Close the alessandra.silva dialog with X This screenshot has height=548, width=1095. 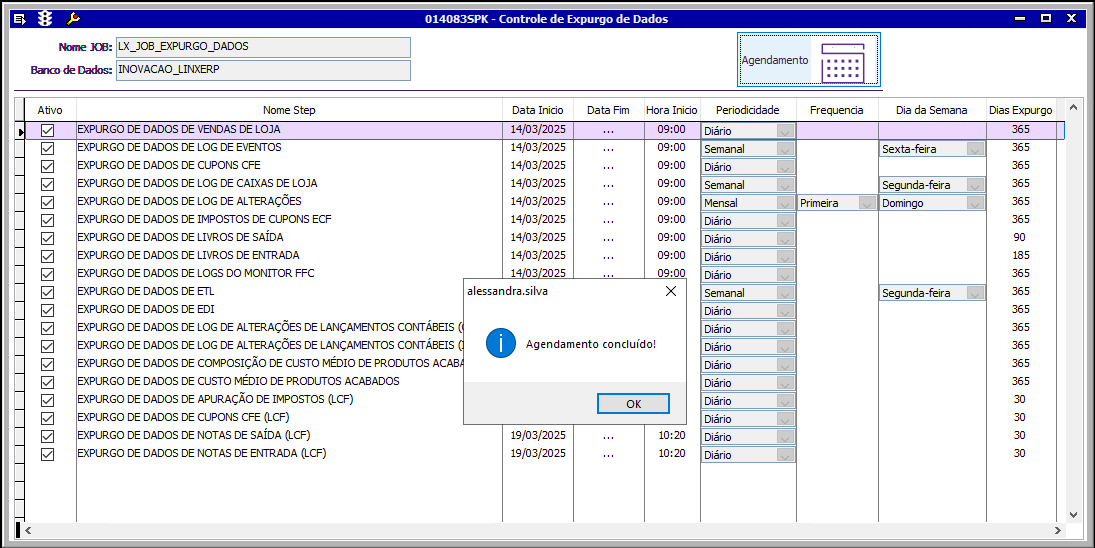pos(670,292)
